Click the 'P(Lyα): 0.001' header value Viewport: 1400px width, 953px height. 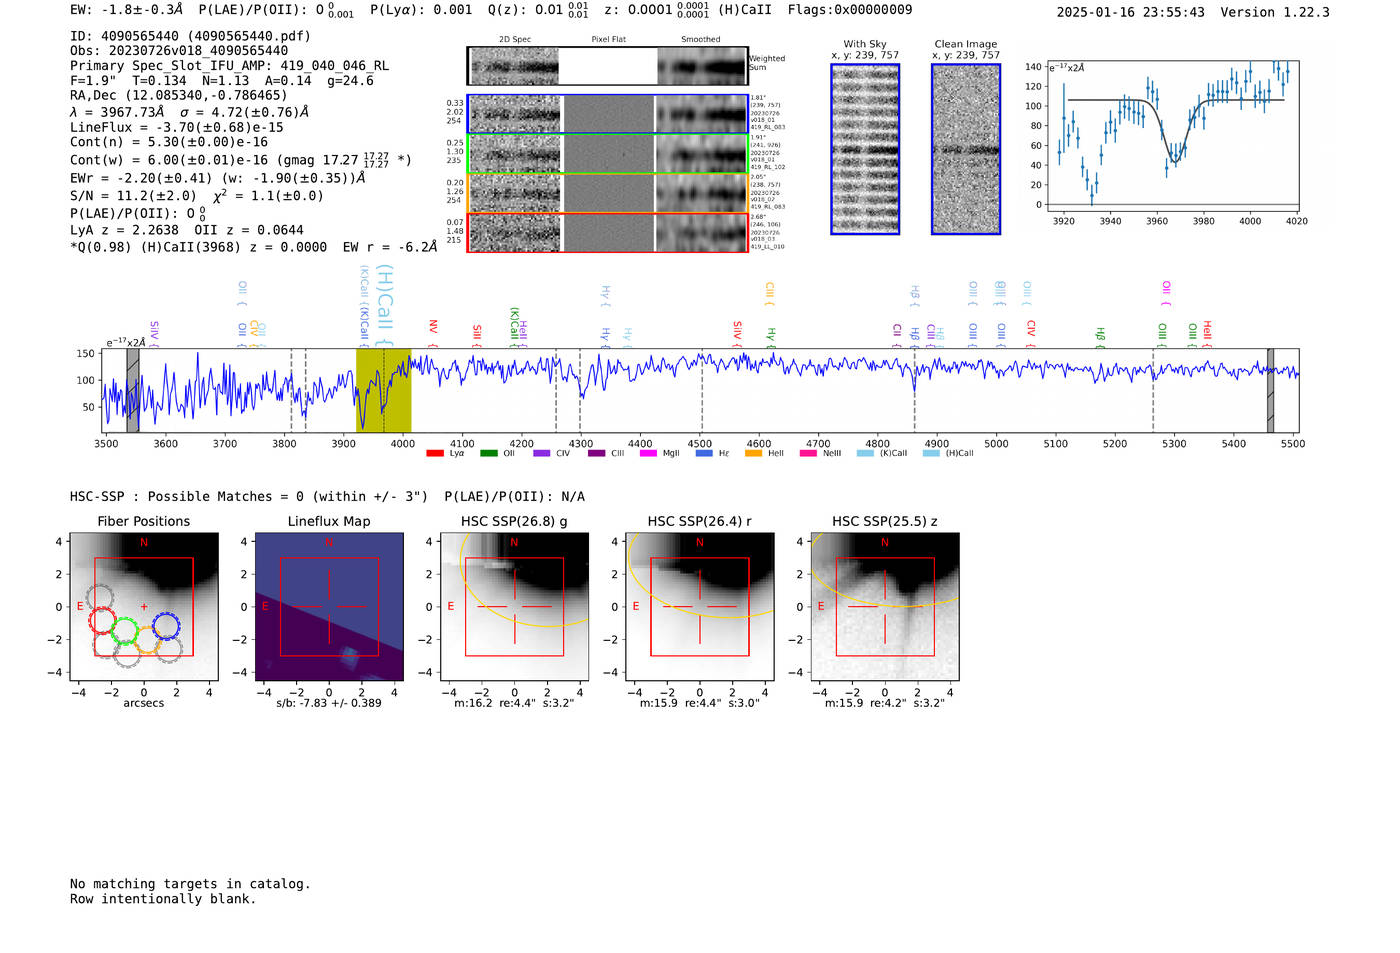pos(421,10)
